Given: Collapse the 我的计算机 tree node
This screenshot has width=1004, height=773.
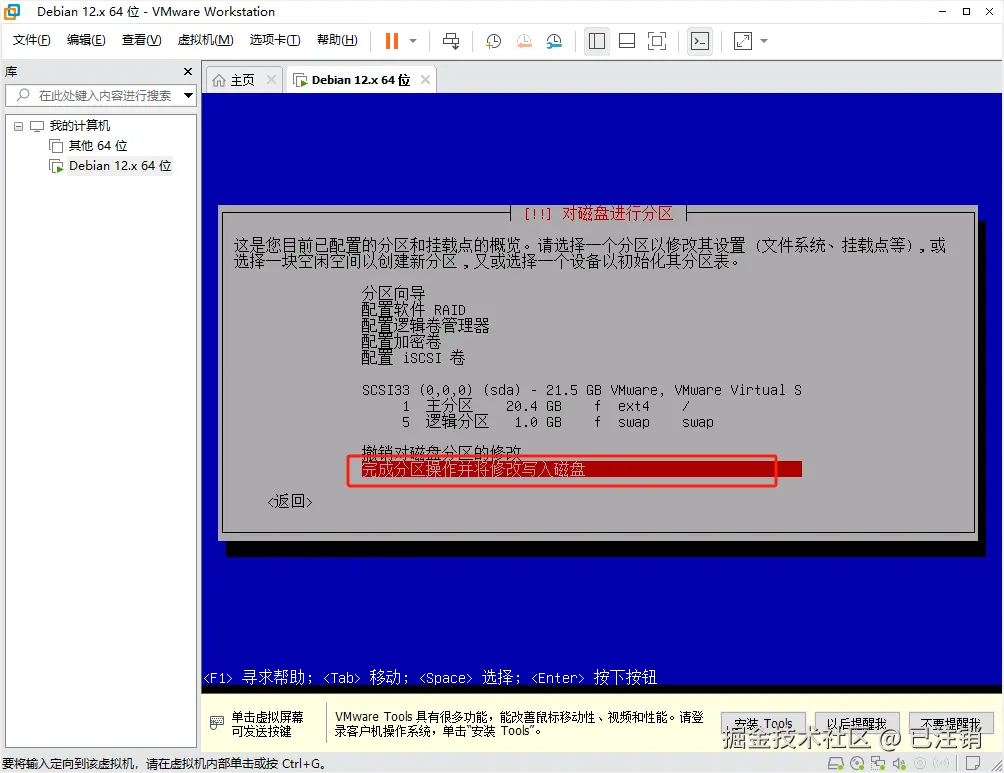Looking at the screenshot, I should point(17,125).
